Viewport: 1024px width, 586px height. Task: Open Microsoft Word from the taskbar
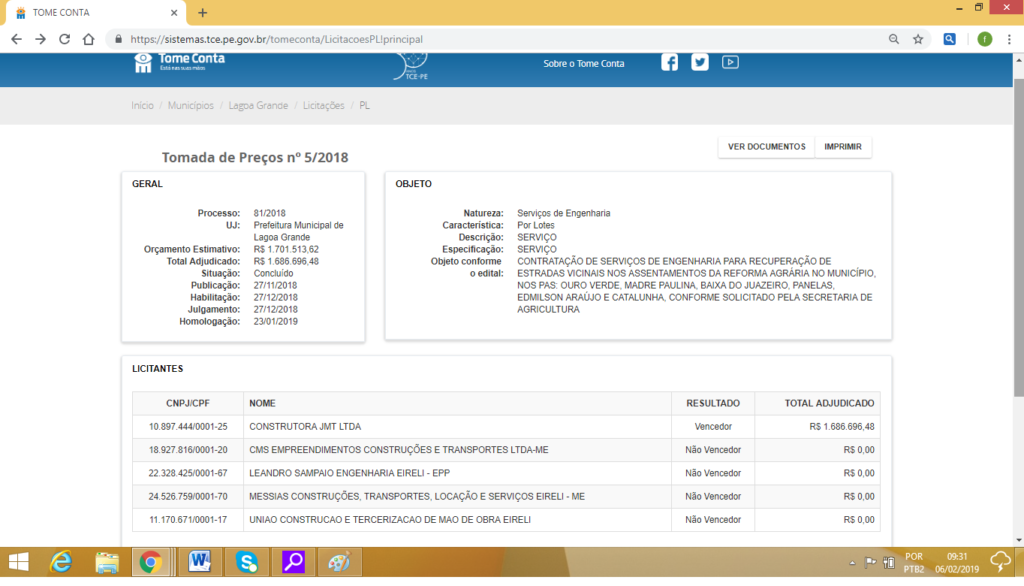tap(198, 562)
